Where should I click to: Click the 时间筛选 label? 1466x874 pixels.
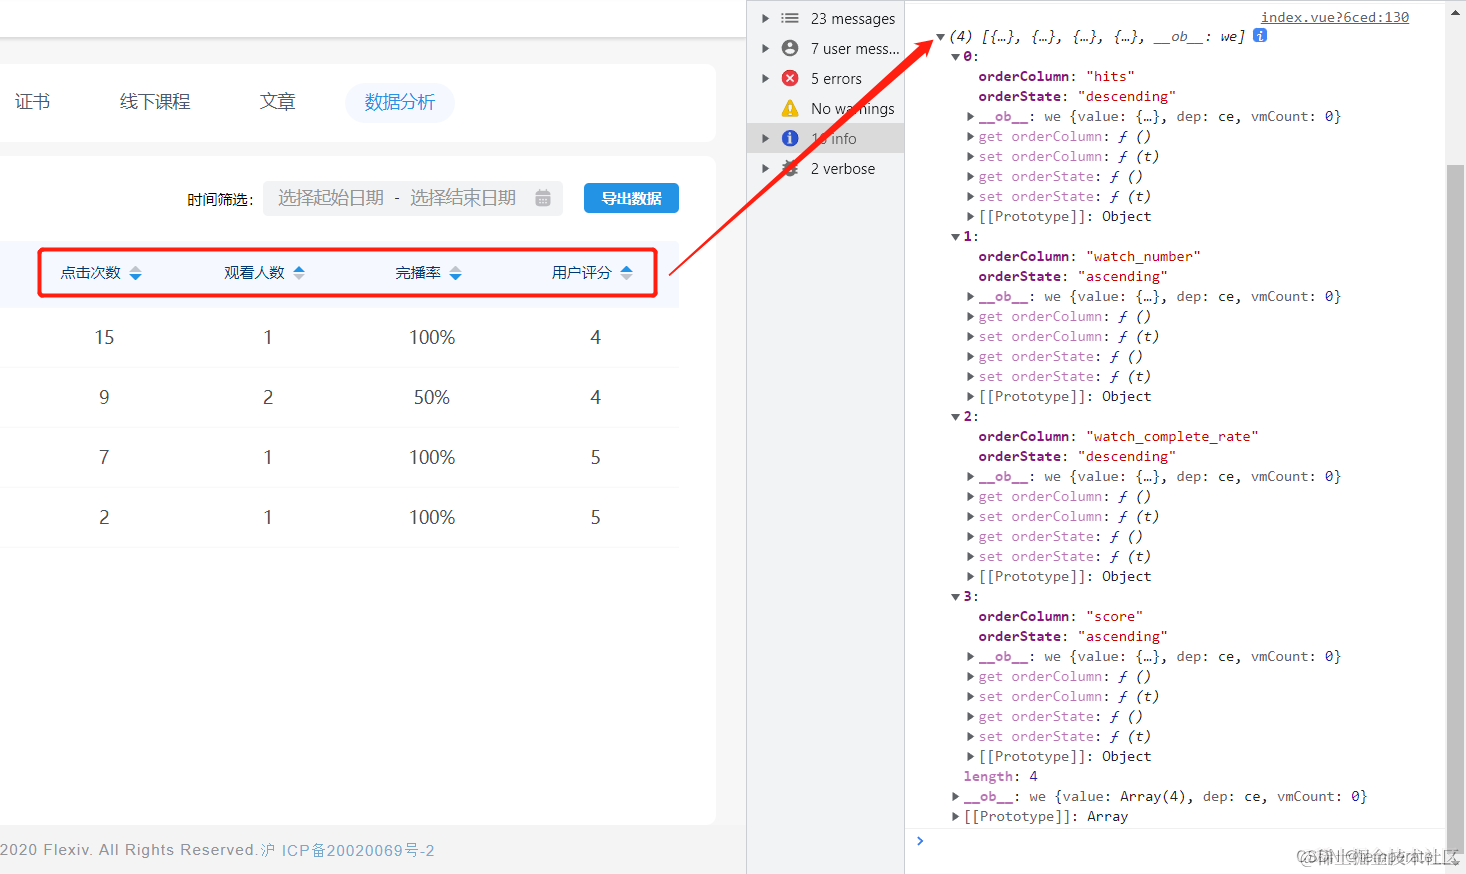(x=220, y=200)
